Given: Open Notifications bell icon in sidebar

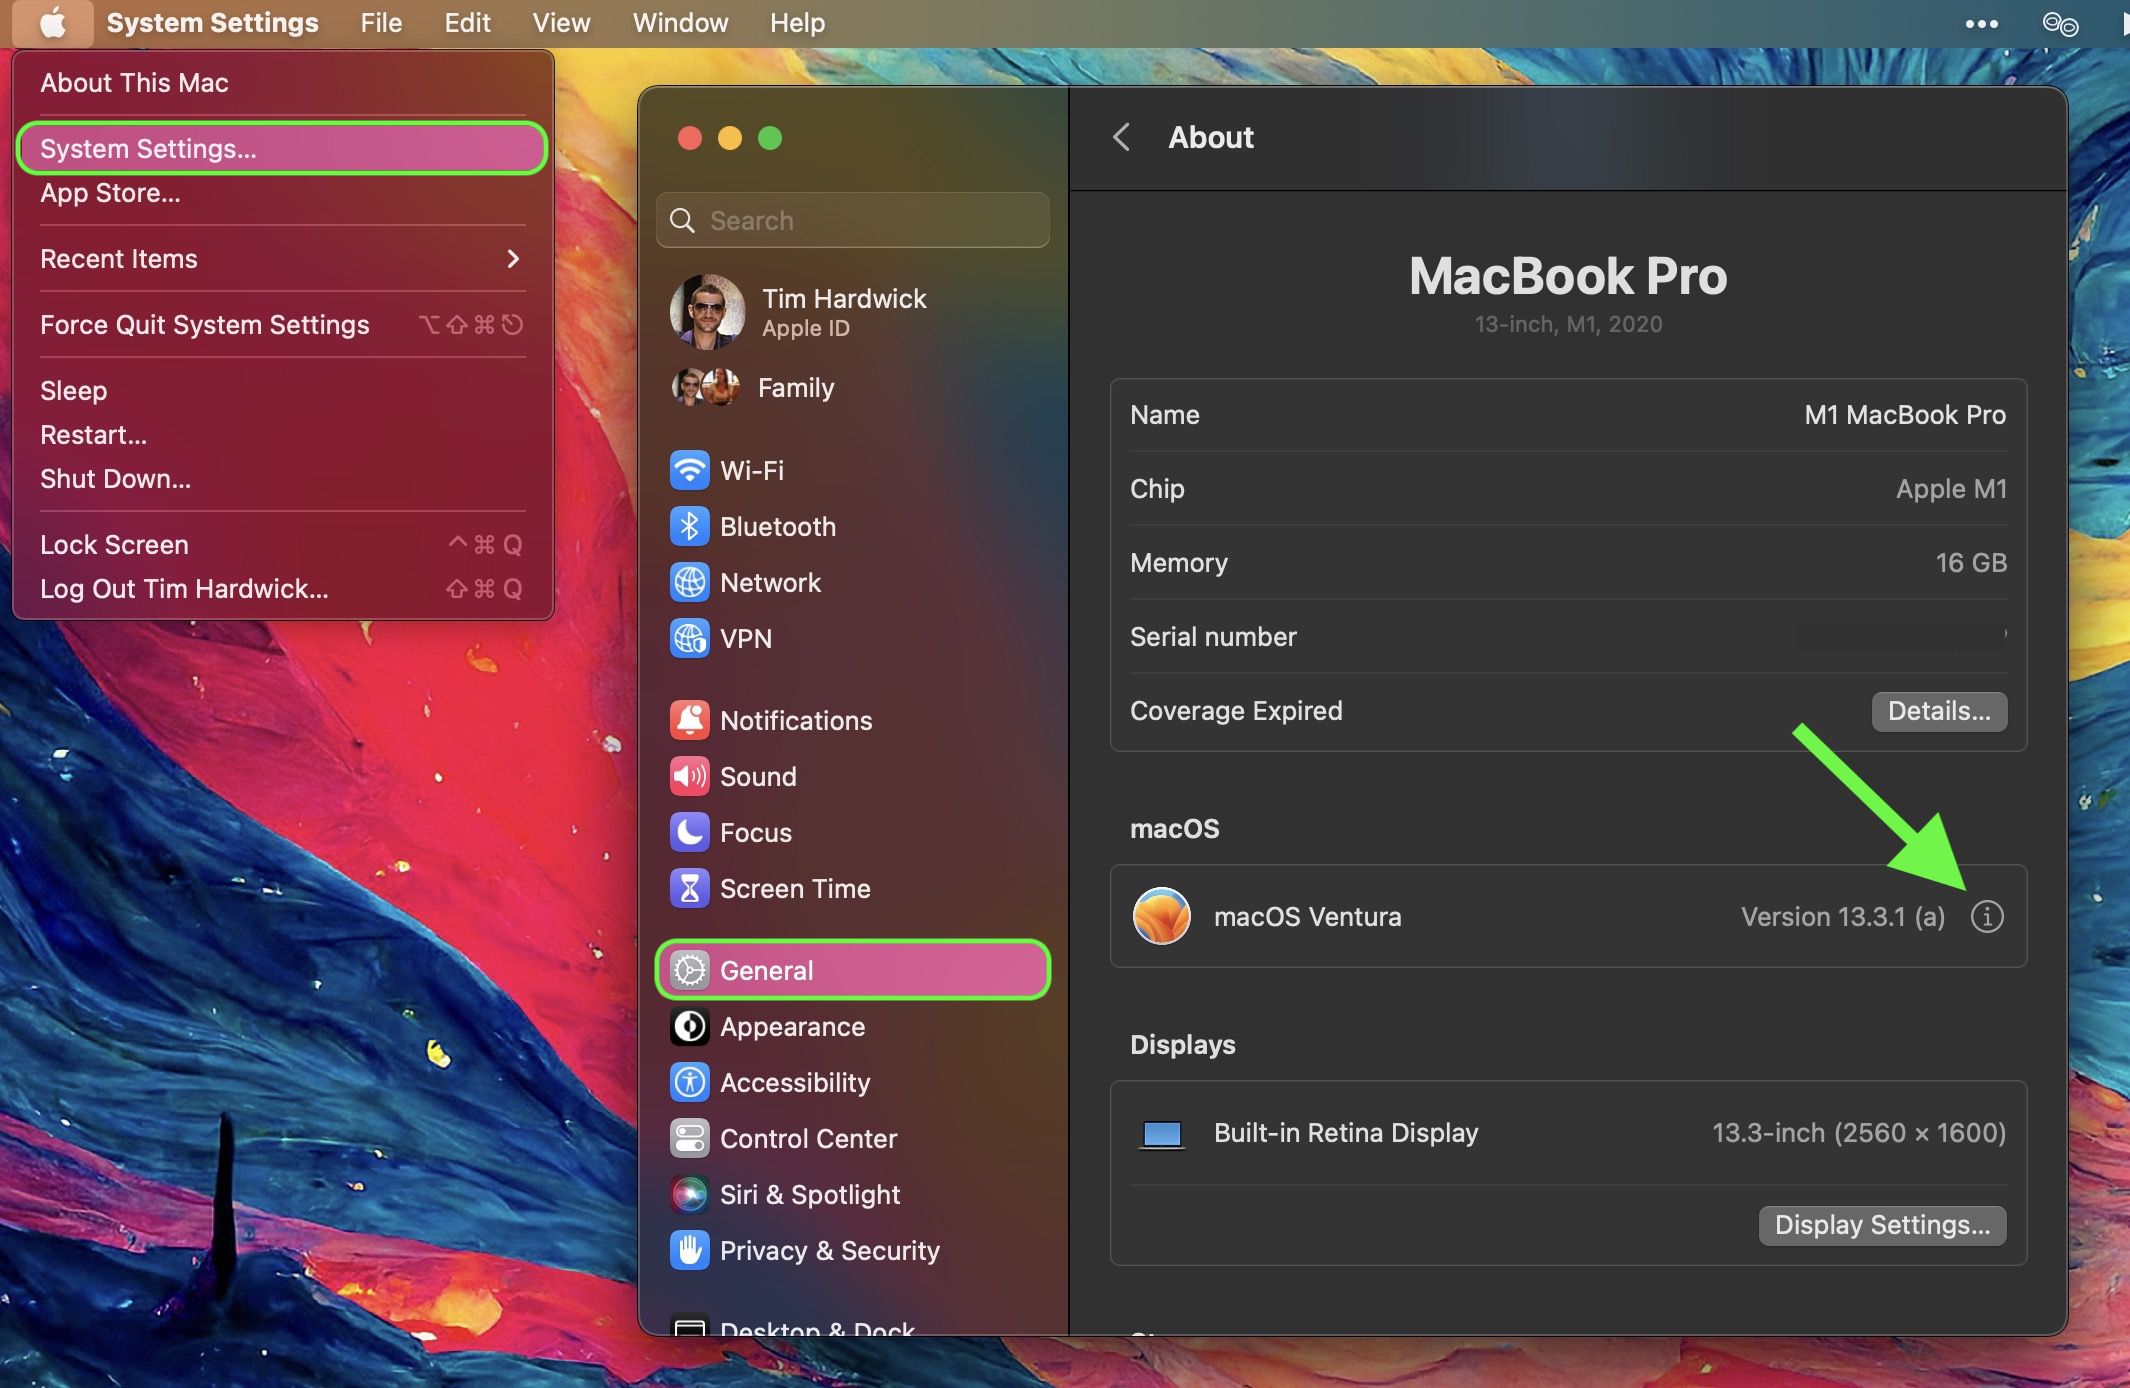Looking at the screenshot, I should 690,721.
